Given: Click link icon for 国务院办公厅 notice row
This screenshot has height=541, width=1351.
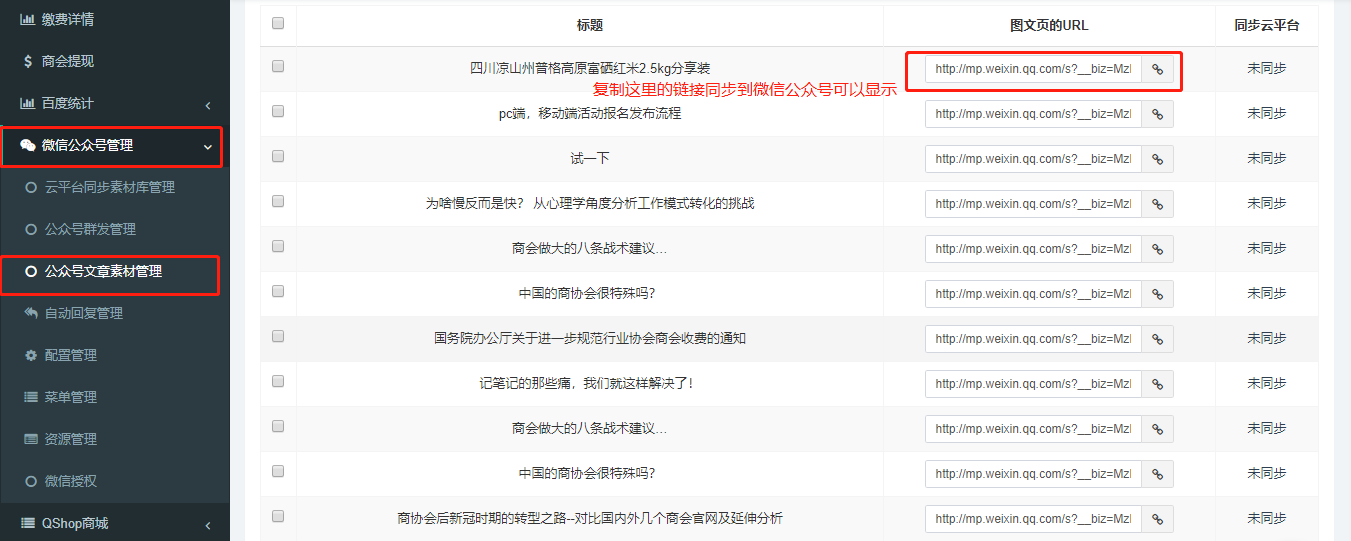Looking at the screenshot, I should coord(1157,339).
